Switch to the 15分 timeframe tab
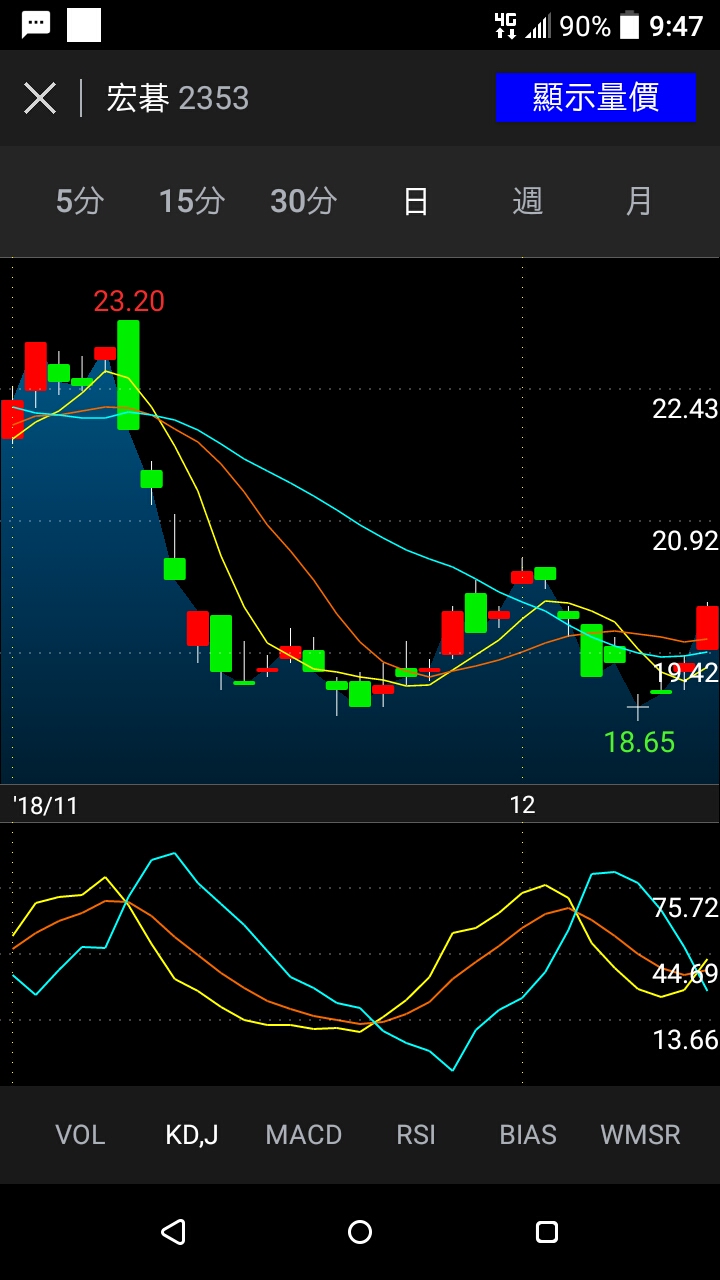Screen dimensions: 720x1280 (192, 201)
